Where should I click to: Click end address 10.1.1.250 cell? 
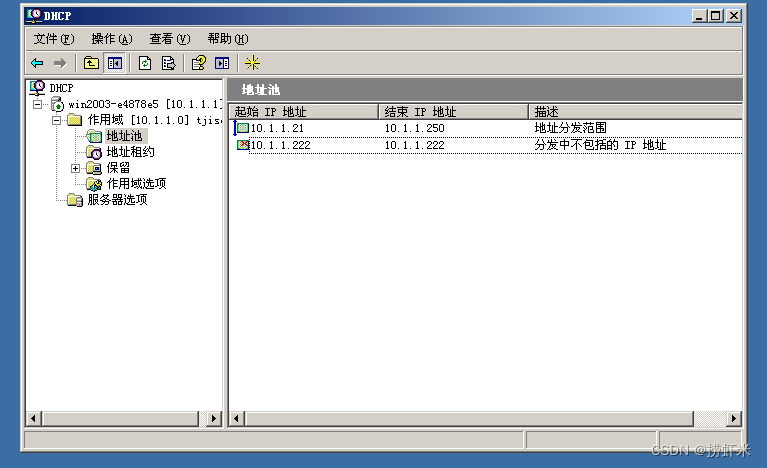pyautogui.click(x=415, y=128)
